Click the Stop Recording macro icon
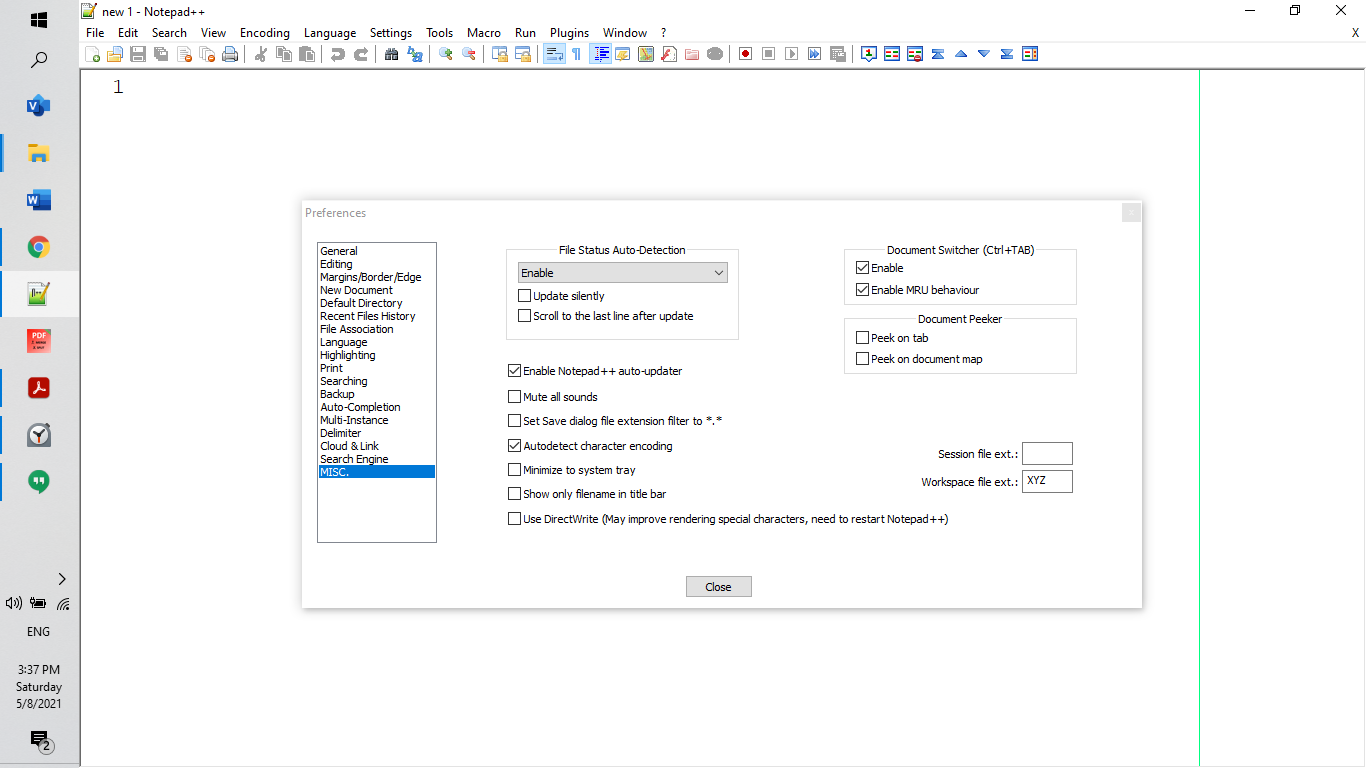 pyautogui.click(x=769, y=54)
